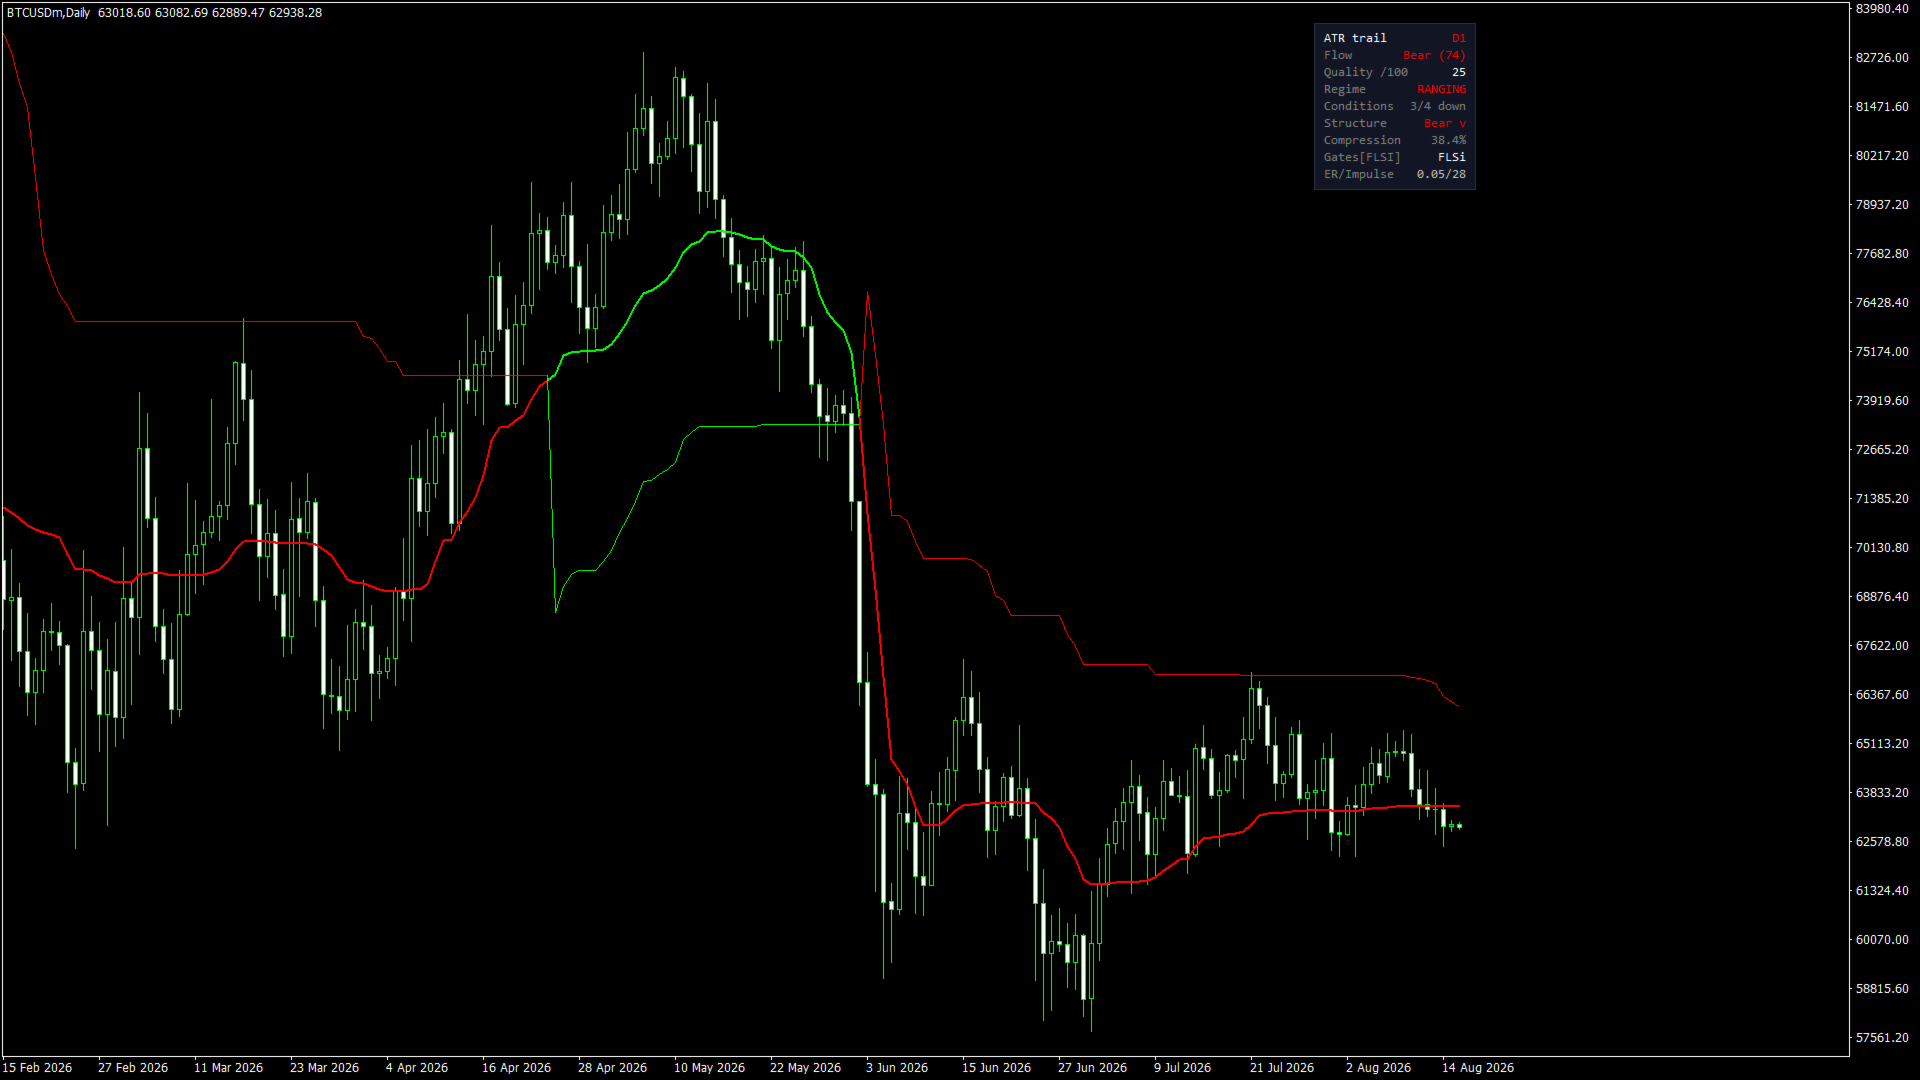Viewport: 1920px width, 1080px height.
Task: Click the 27 Jun 2026 date label
Action: [x=1093, y=1068]
